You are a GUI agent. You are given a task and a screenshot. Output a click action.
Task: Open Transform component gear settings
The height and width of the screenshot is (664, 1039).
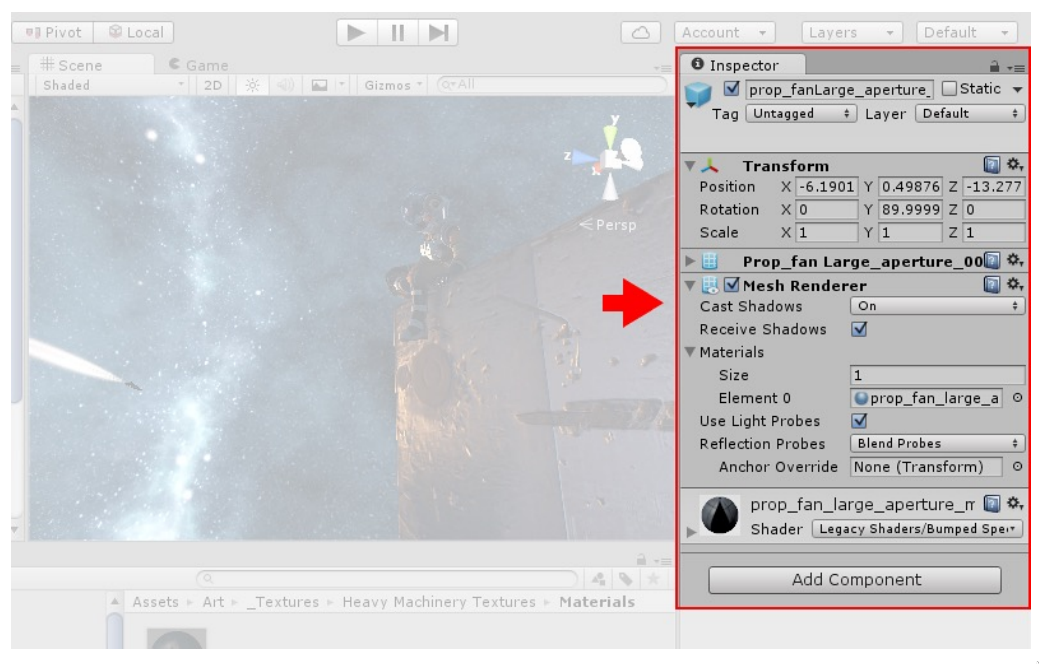click(x=1014, y=164)
